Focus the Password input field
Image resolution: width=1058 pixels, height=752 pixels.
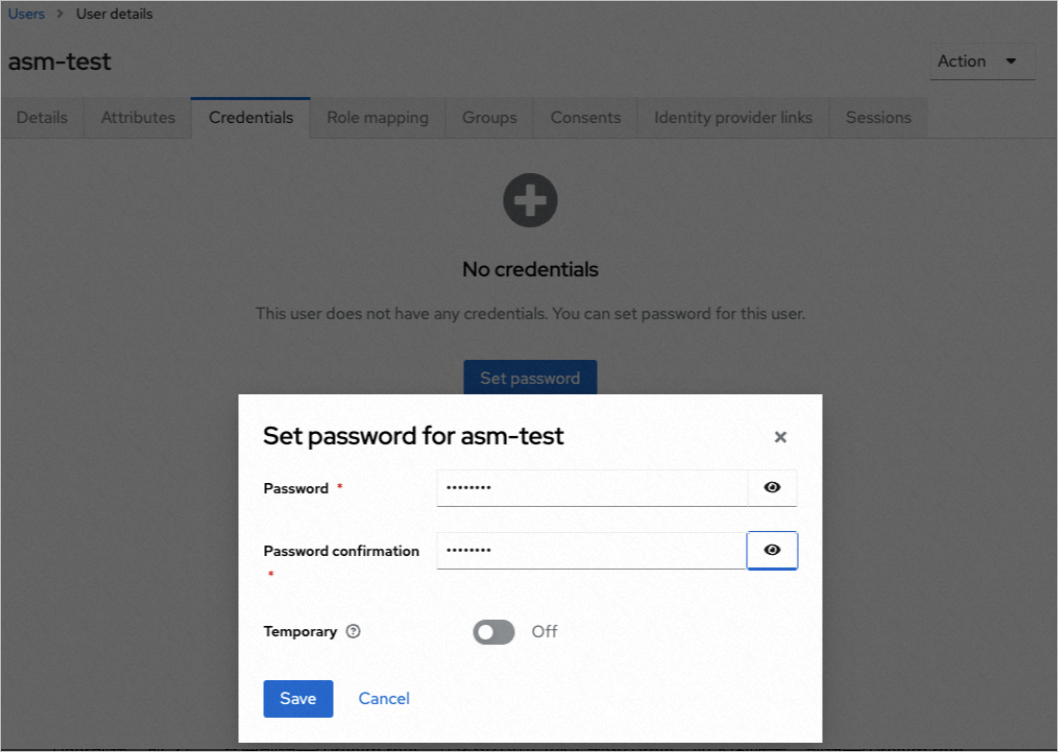click(592, 488)
